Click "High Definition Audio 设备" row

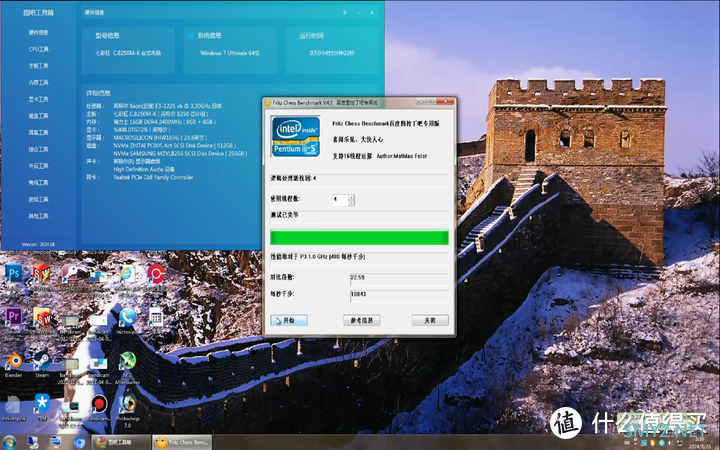point(144,169)
